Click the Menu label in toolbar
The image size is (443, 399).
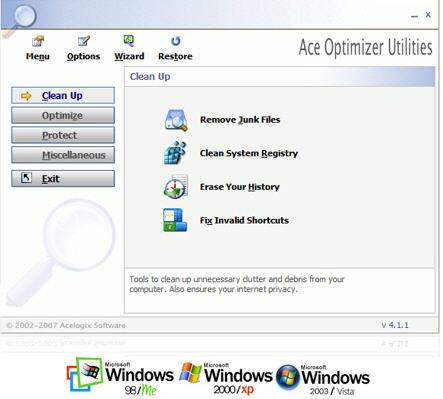pyautogui.click(x=38, y=56)
